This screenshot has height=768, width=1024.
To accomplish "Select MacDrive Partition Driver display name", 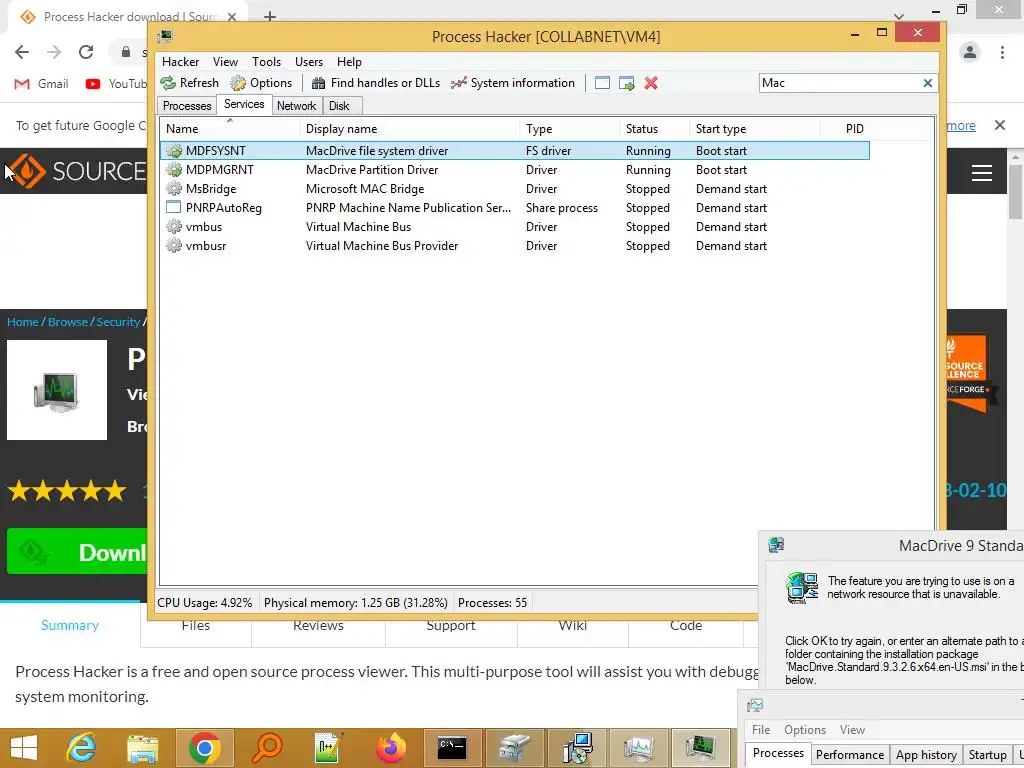I will coord(372,170).
